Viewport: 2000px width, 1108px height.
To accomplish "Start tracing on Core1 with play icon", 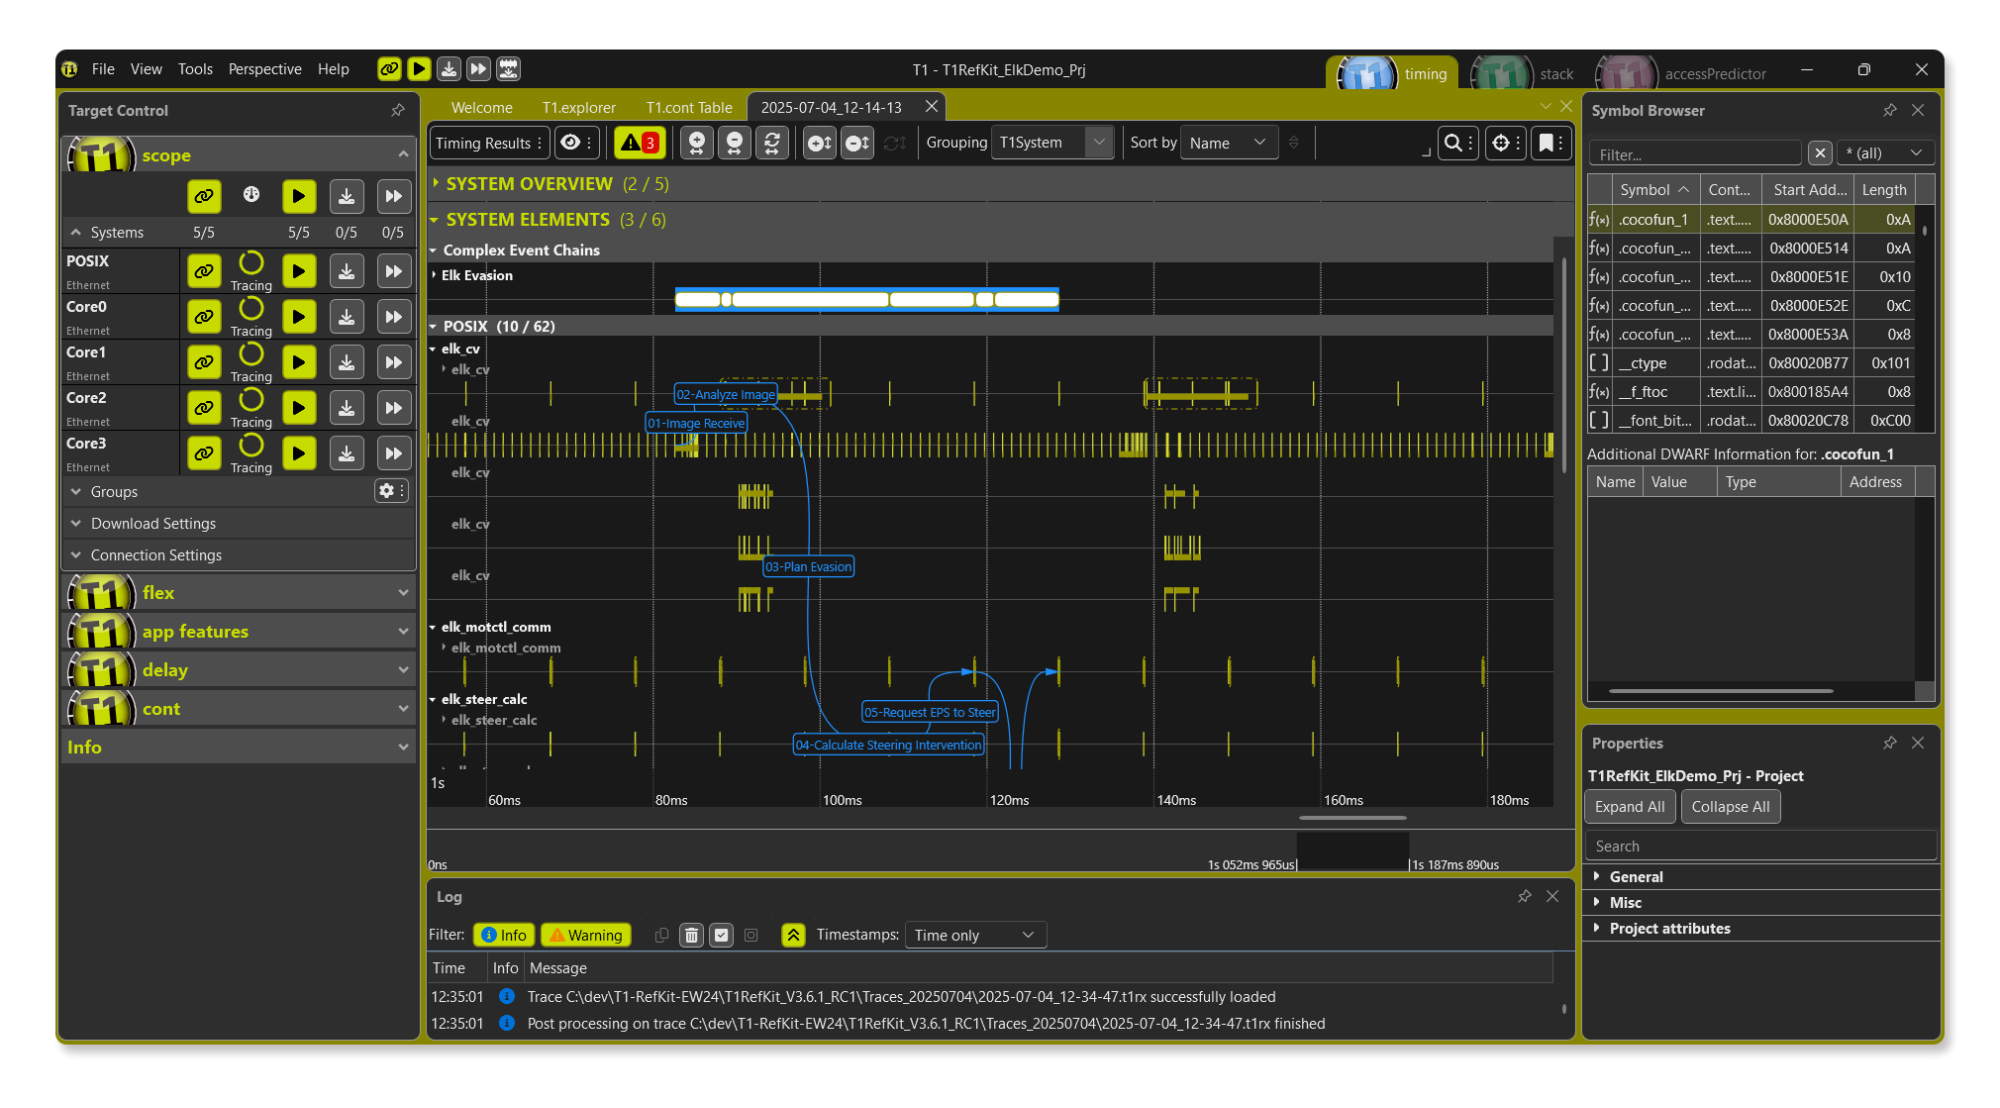I will (x=298, y=362).
